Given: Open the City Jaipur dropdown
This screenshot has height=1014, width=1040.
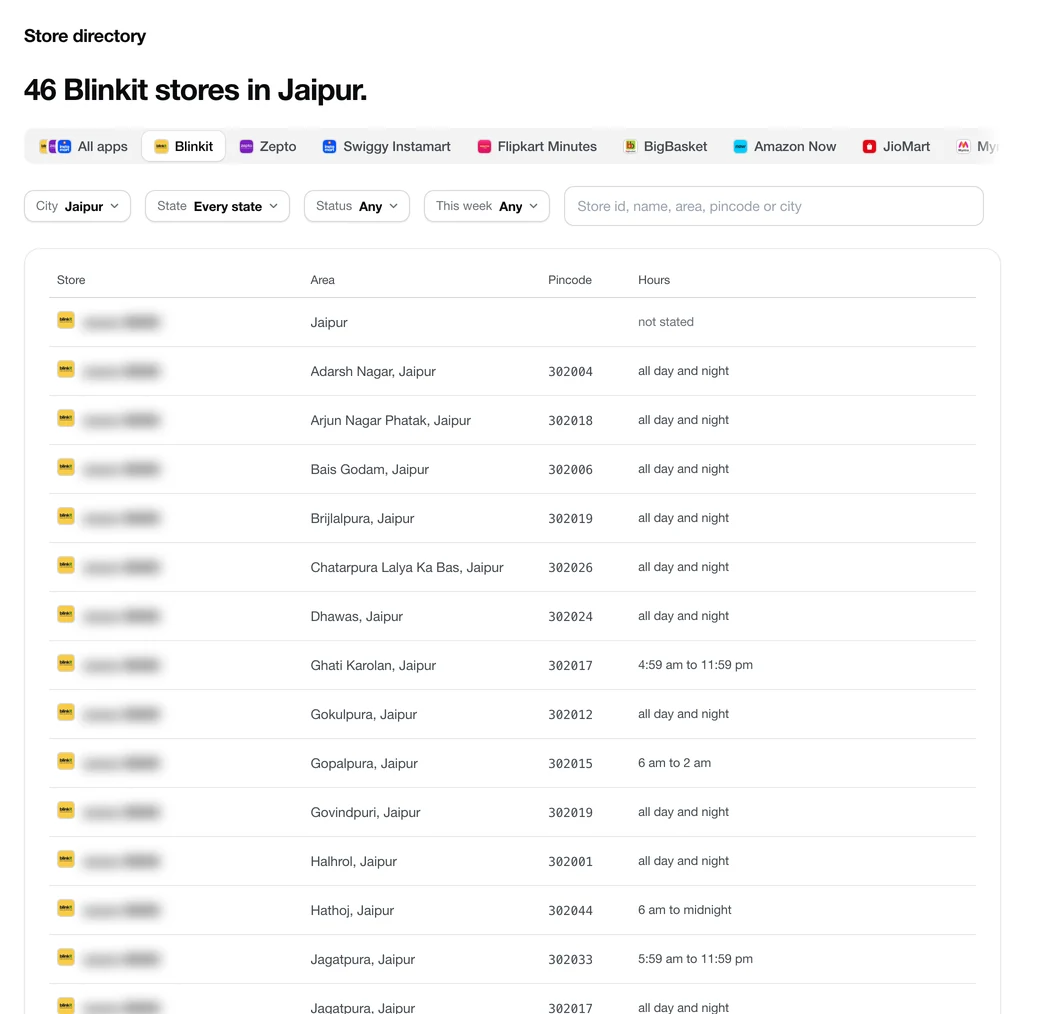Looking at the screenshot, I should tap(78, 206).
